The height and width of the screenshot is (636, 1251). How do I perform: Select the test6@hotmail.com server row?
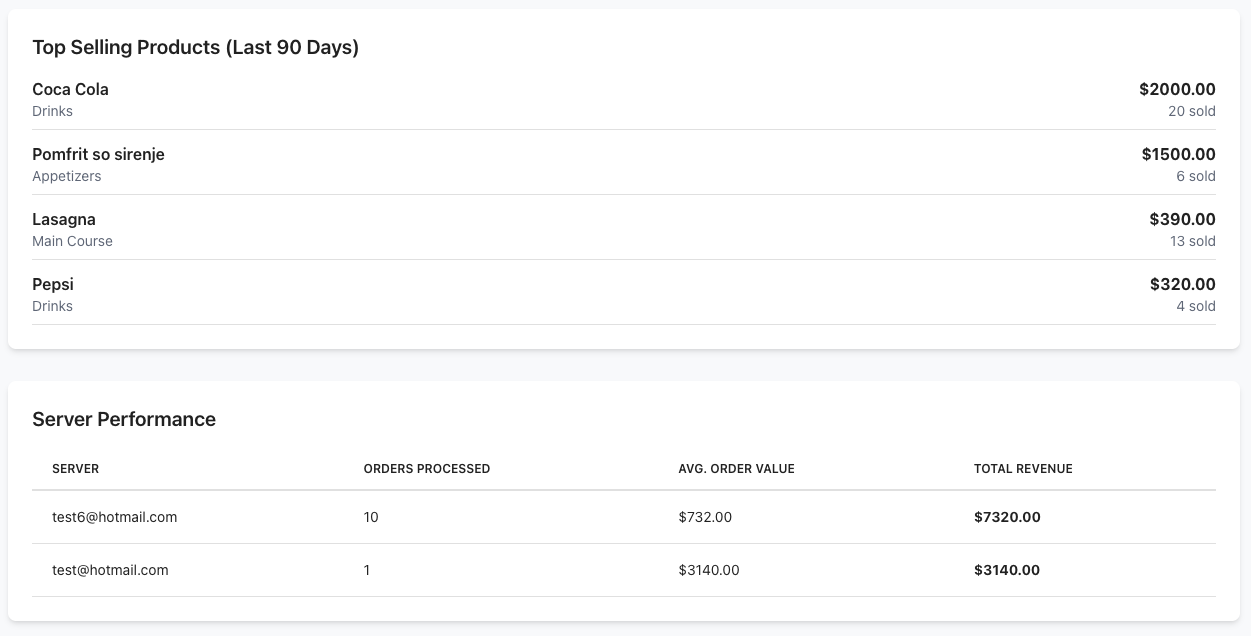coord(114,517)
